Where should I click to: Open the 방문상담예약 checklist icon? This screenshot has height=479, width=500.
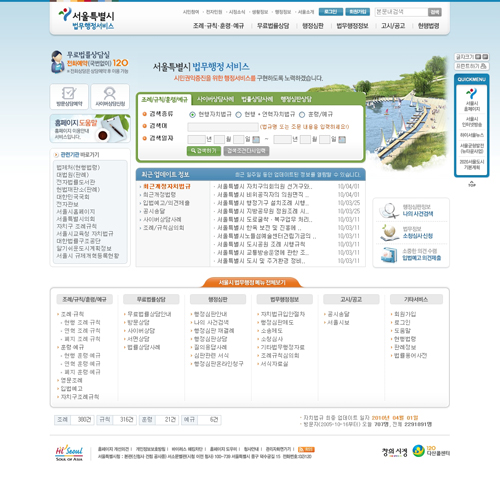coord(69,93)
